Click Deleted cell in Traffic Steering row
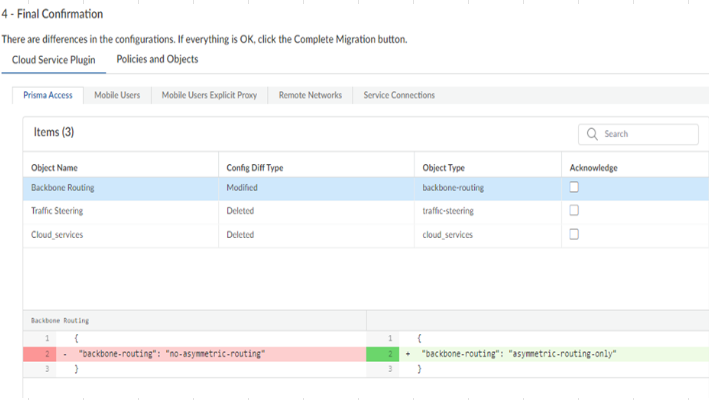The width and height of the screenshot is (709, 400). coord(240,211)
